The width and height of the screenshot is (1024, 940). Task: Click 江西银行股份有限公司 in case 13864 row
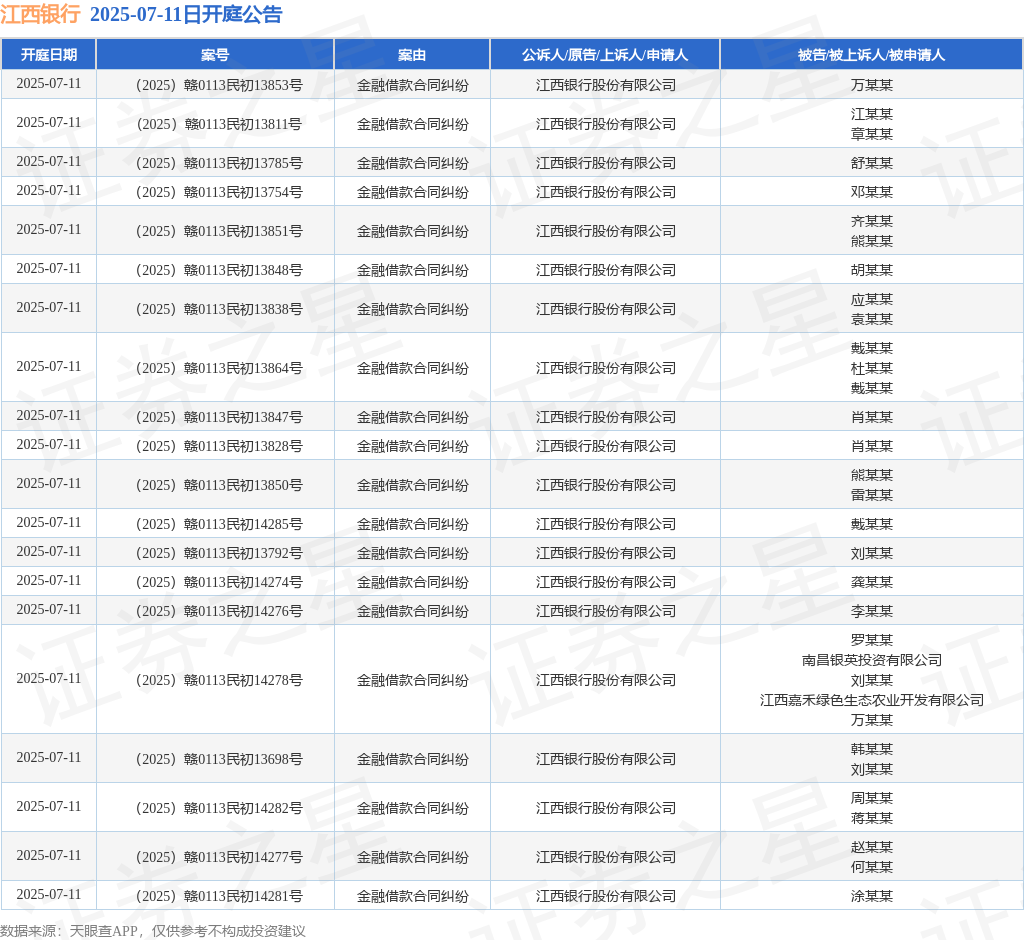605,368
